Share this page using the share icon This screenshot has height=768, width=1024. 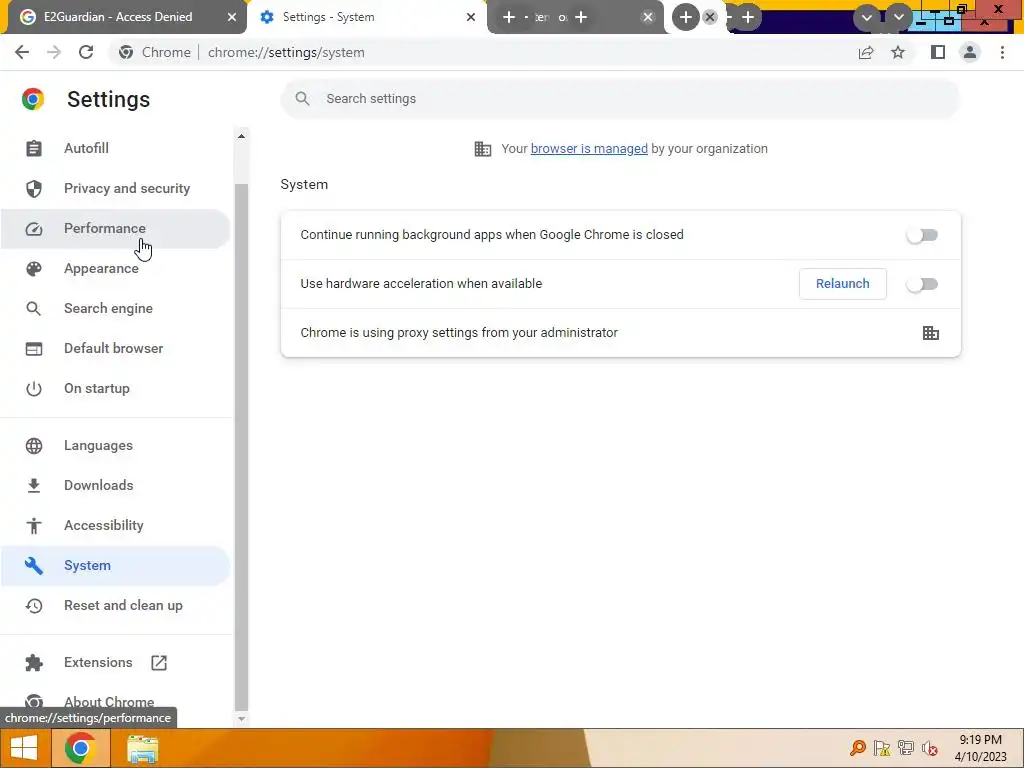point(866,52)
